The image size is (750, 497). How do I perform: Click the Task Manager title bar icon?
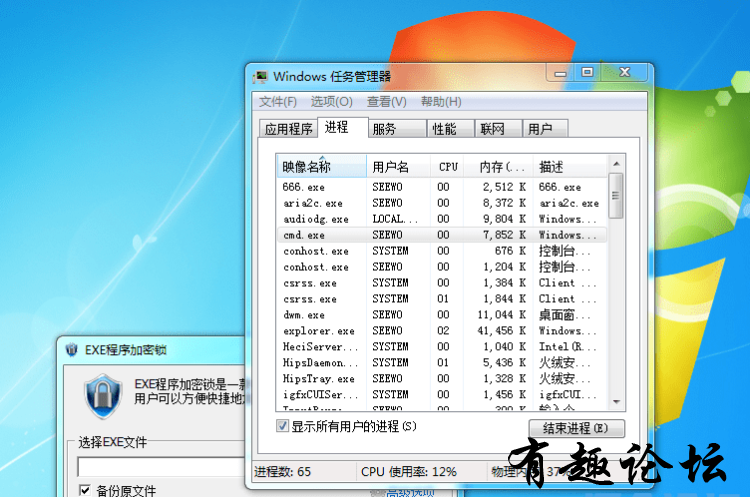click(261, 77)
